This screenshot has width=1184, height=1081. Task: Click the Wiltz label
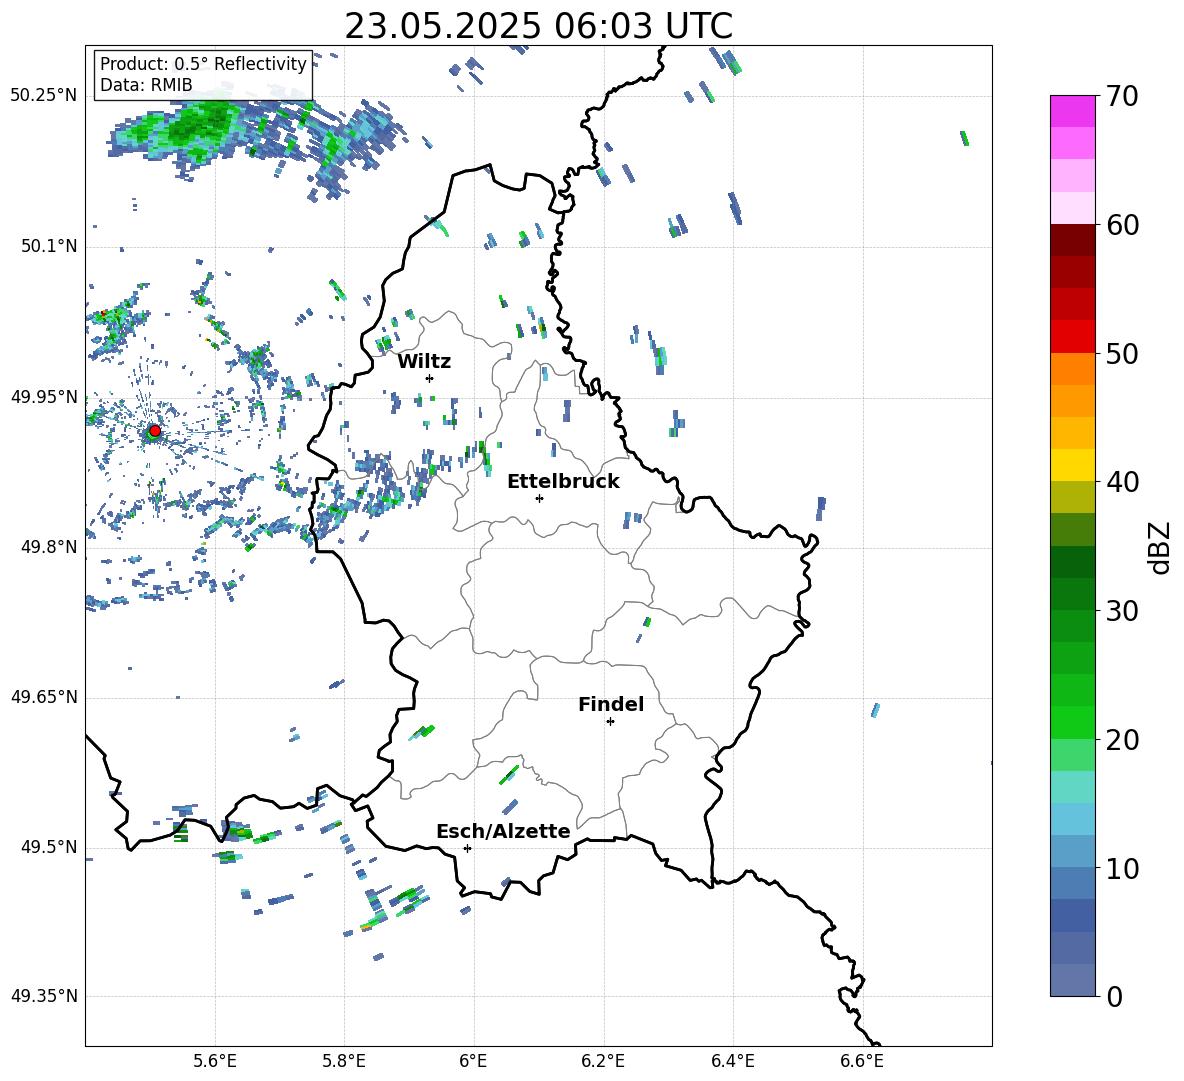(424, 362)
